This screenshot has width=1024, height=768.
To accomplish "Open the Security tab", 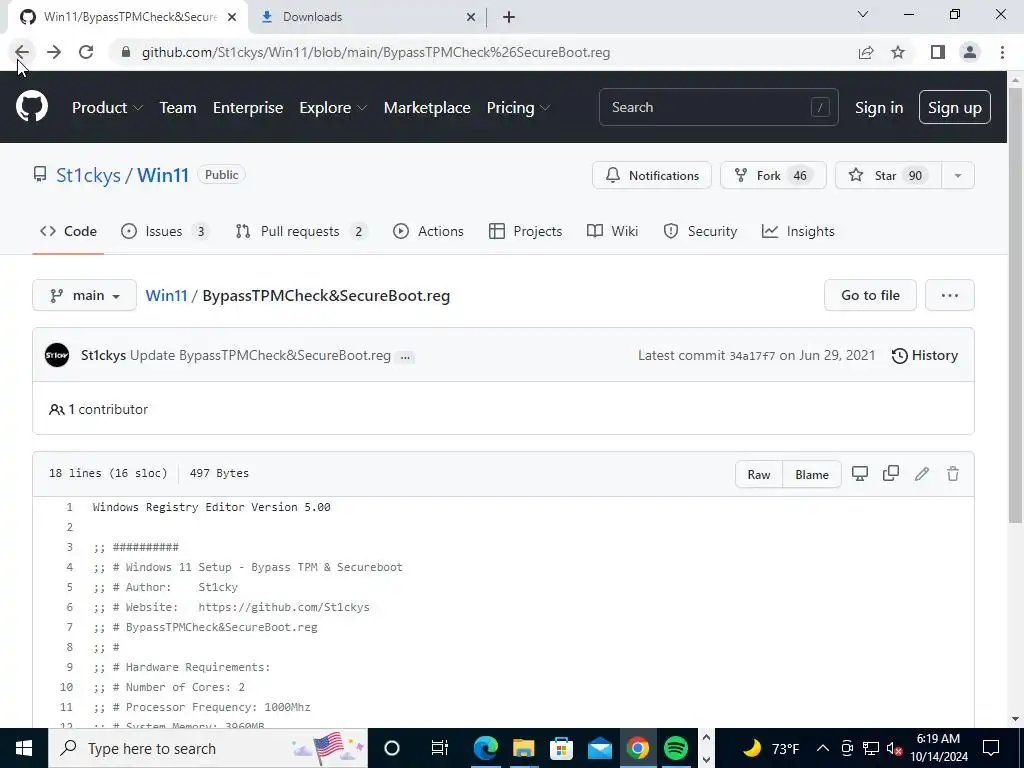I will point(700,231).
